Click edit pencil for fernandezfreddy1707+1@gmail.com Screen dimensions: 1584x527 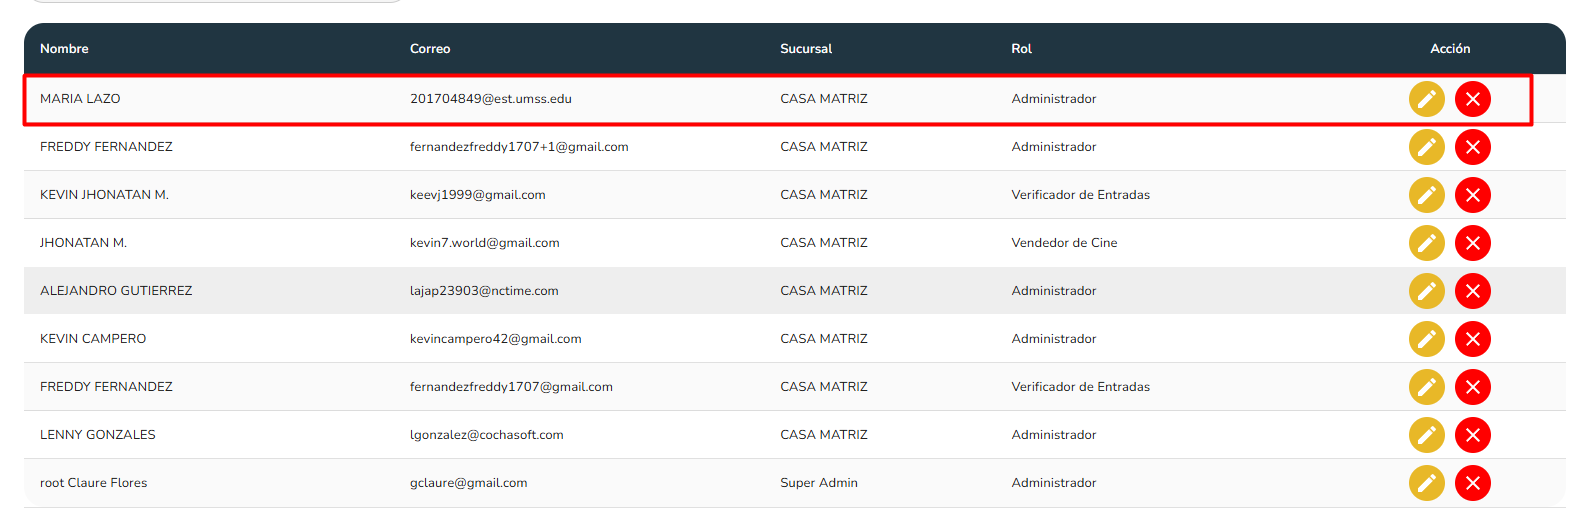pos(1426,147)
